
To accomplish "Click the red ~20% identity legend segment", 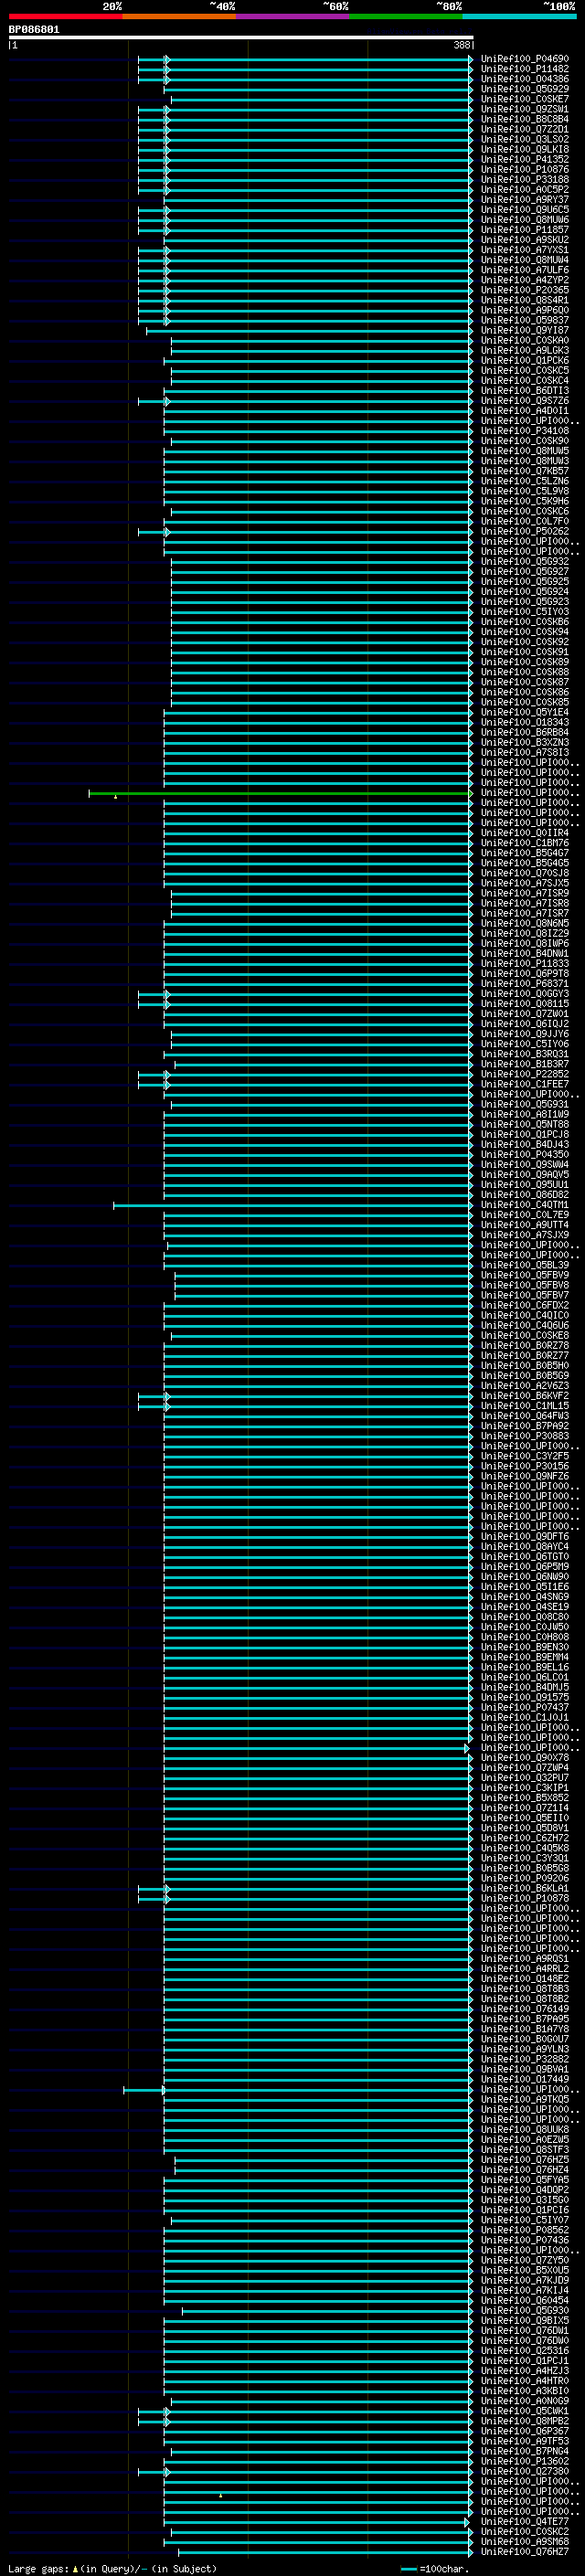I will click(x=65, y=16).
